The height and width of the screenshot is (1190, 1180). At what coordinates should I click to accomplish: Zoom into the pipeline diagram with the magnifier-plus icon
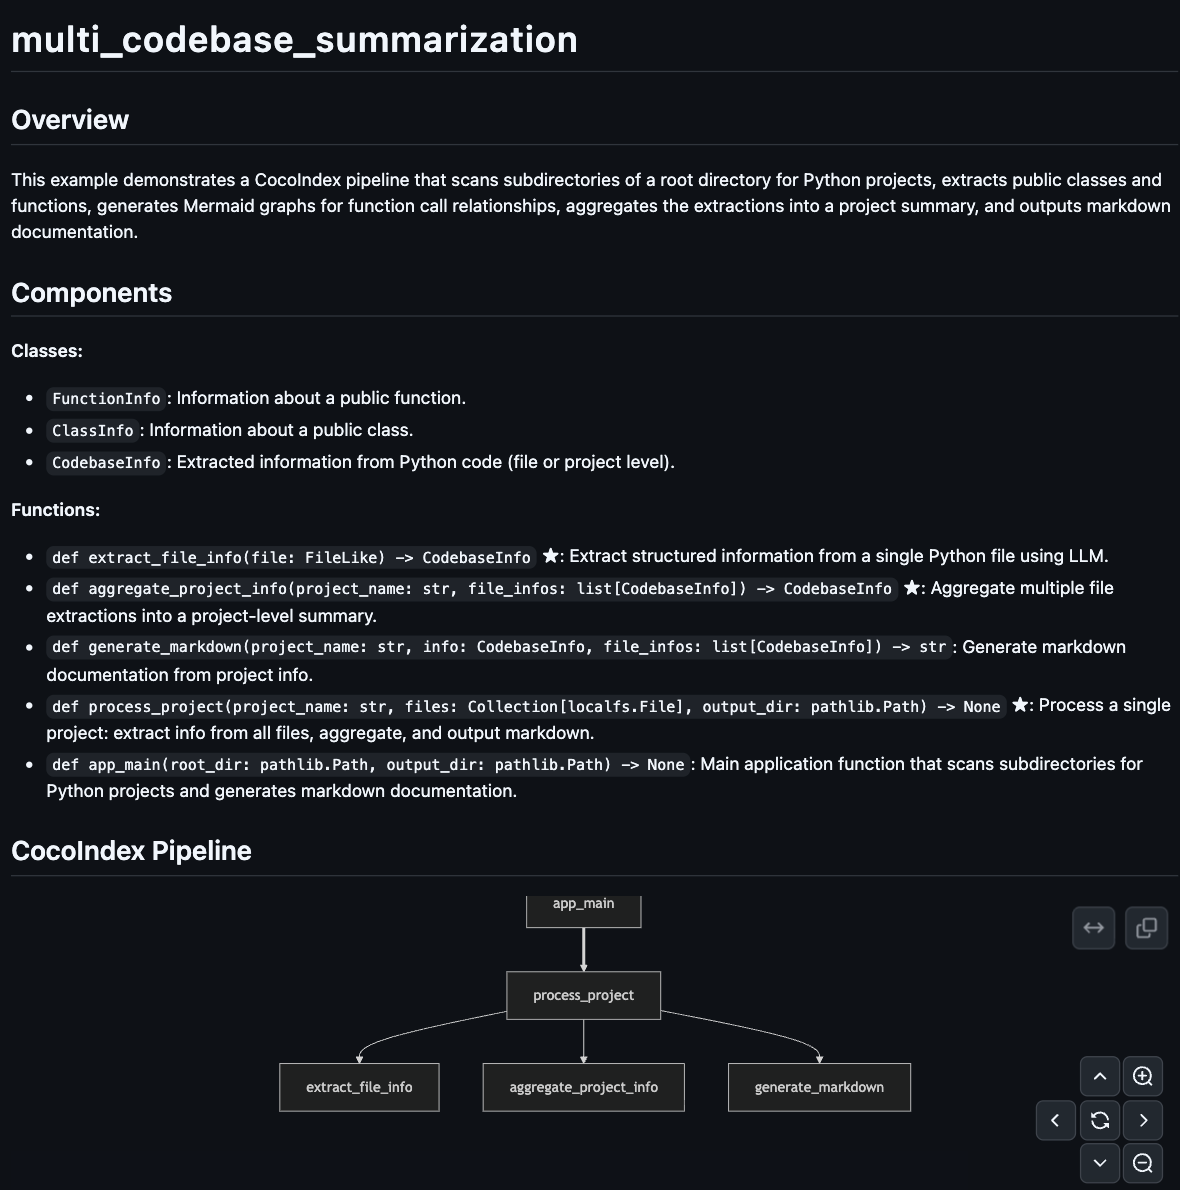pos(1144,1076)
